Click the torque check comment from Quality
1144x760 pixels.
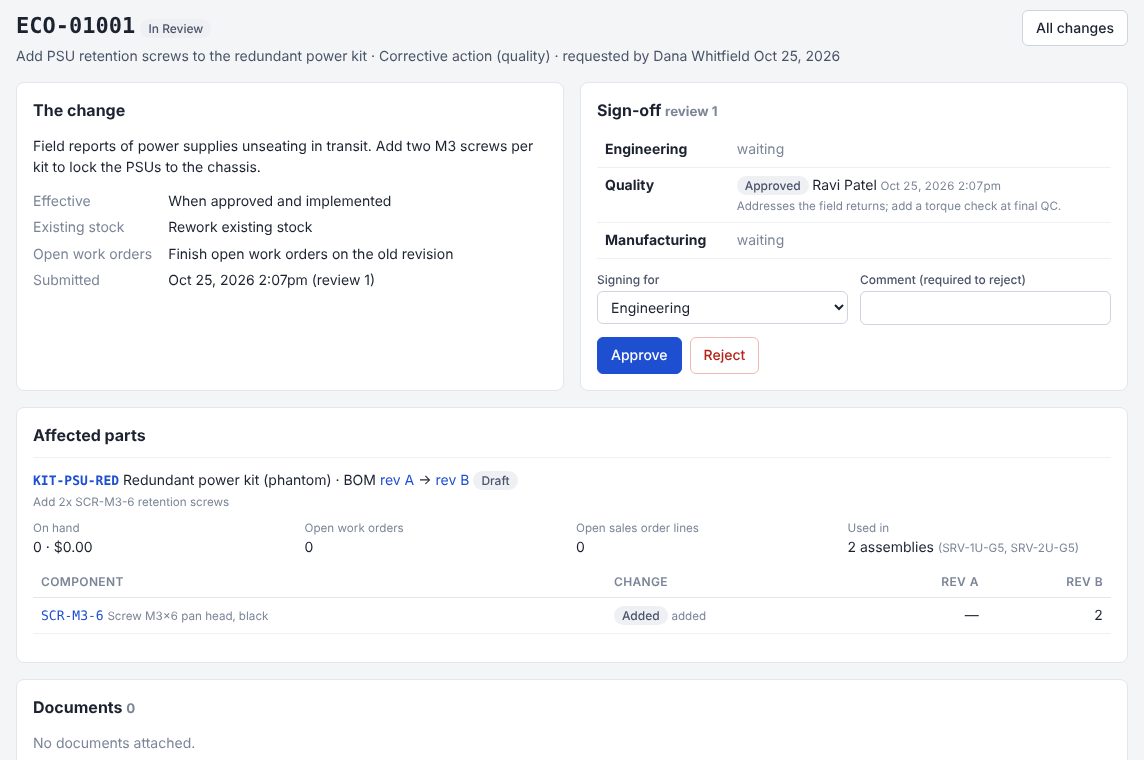899,206
